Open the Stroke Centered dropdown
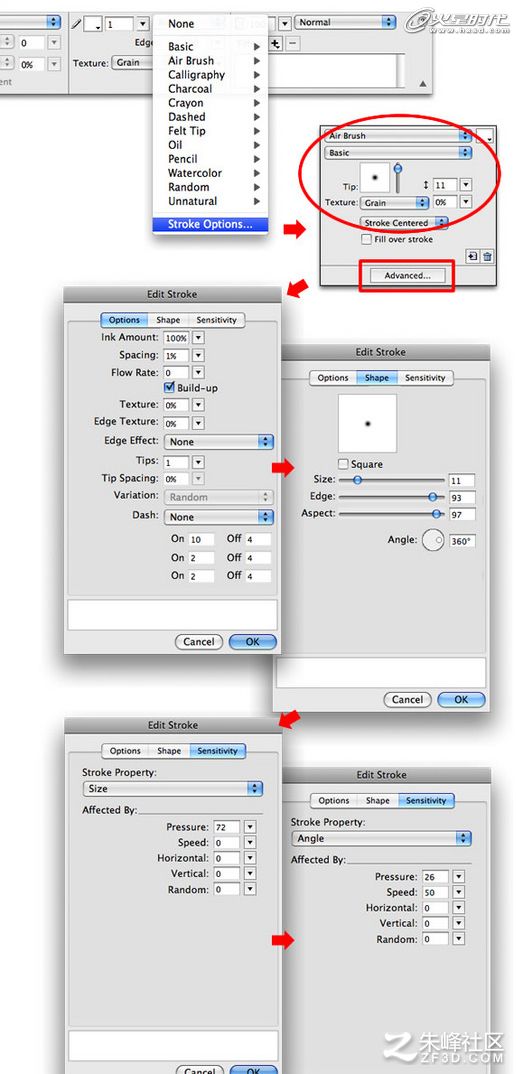Viewport: 516px width, 1074px height. pyautogui.click(x=404, y=223)
